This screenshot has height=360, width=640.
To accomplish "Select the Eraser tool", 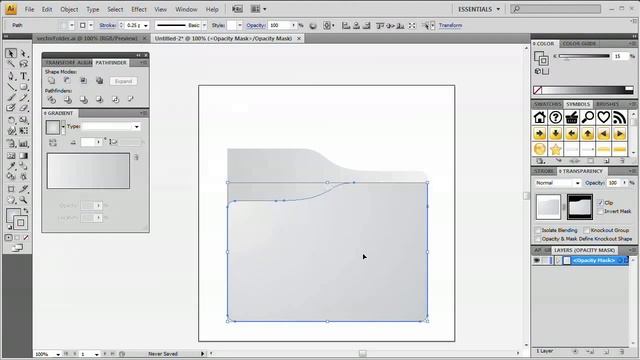I will (24, 108).
